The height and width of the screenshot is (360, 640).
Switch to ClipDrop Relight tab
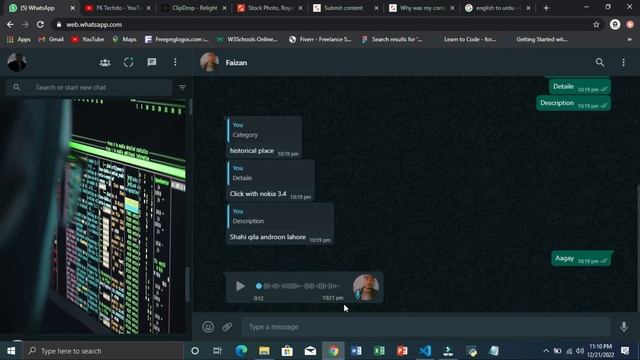click(x=194, y=8)
